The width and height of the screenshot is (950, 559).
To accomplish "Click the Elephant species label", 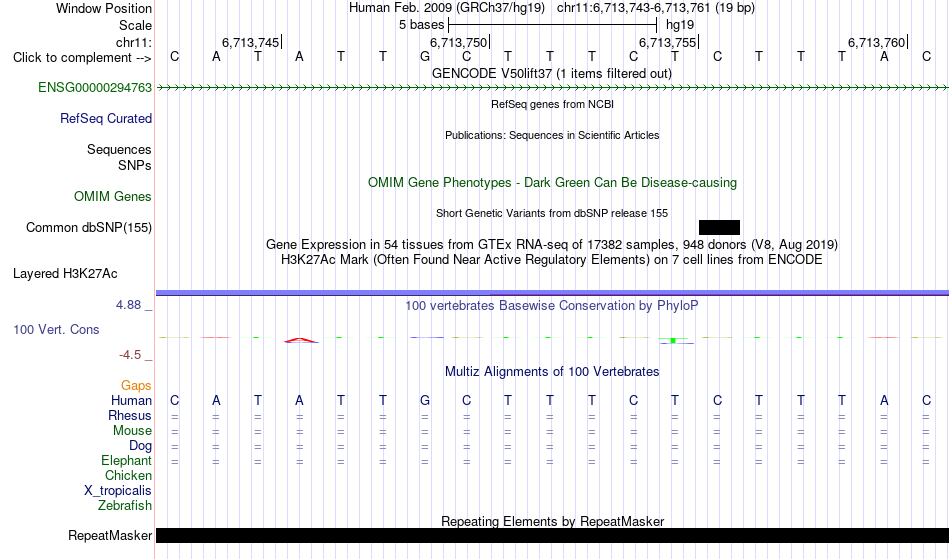I will 126,461.
